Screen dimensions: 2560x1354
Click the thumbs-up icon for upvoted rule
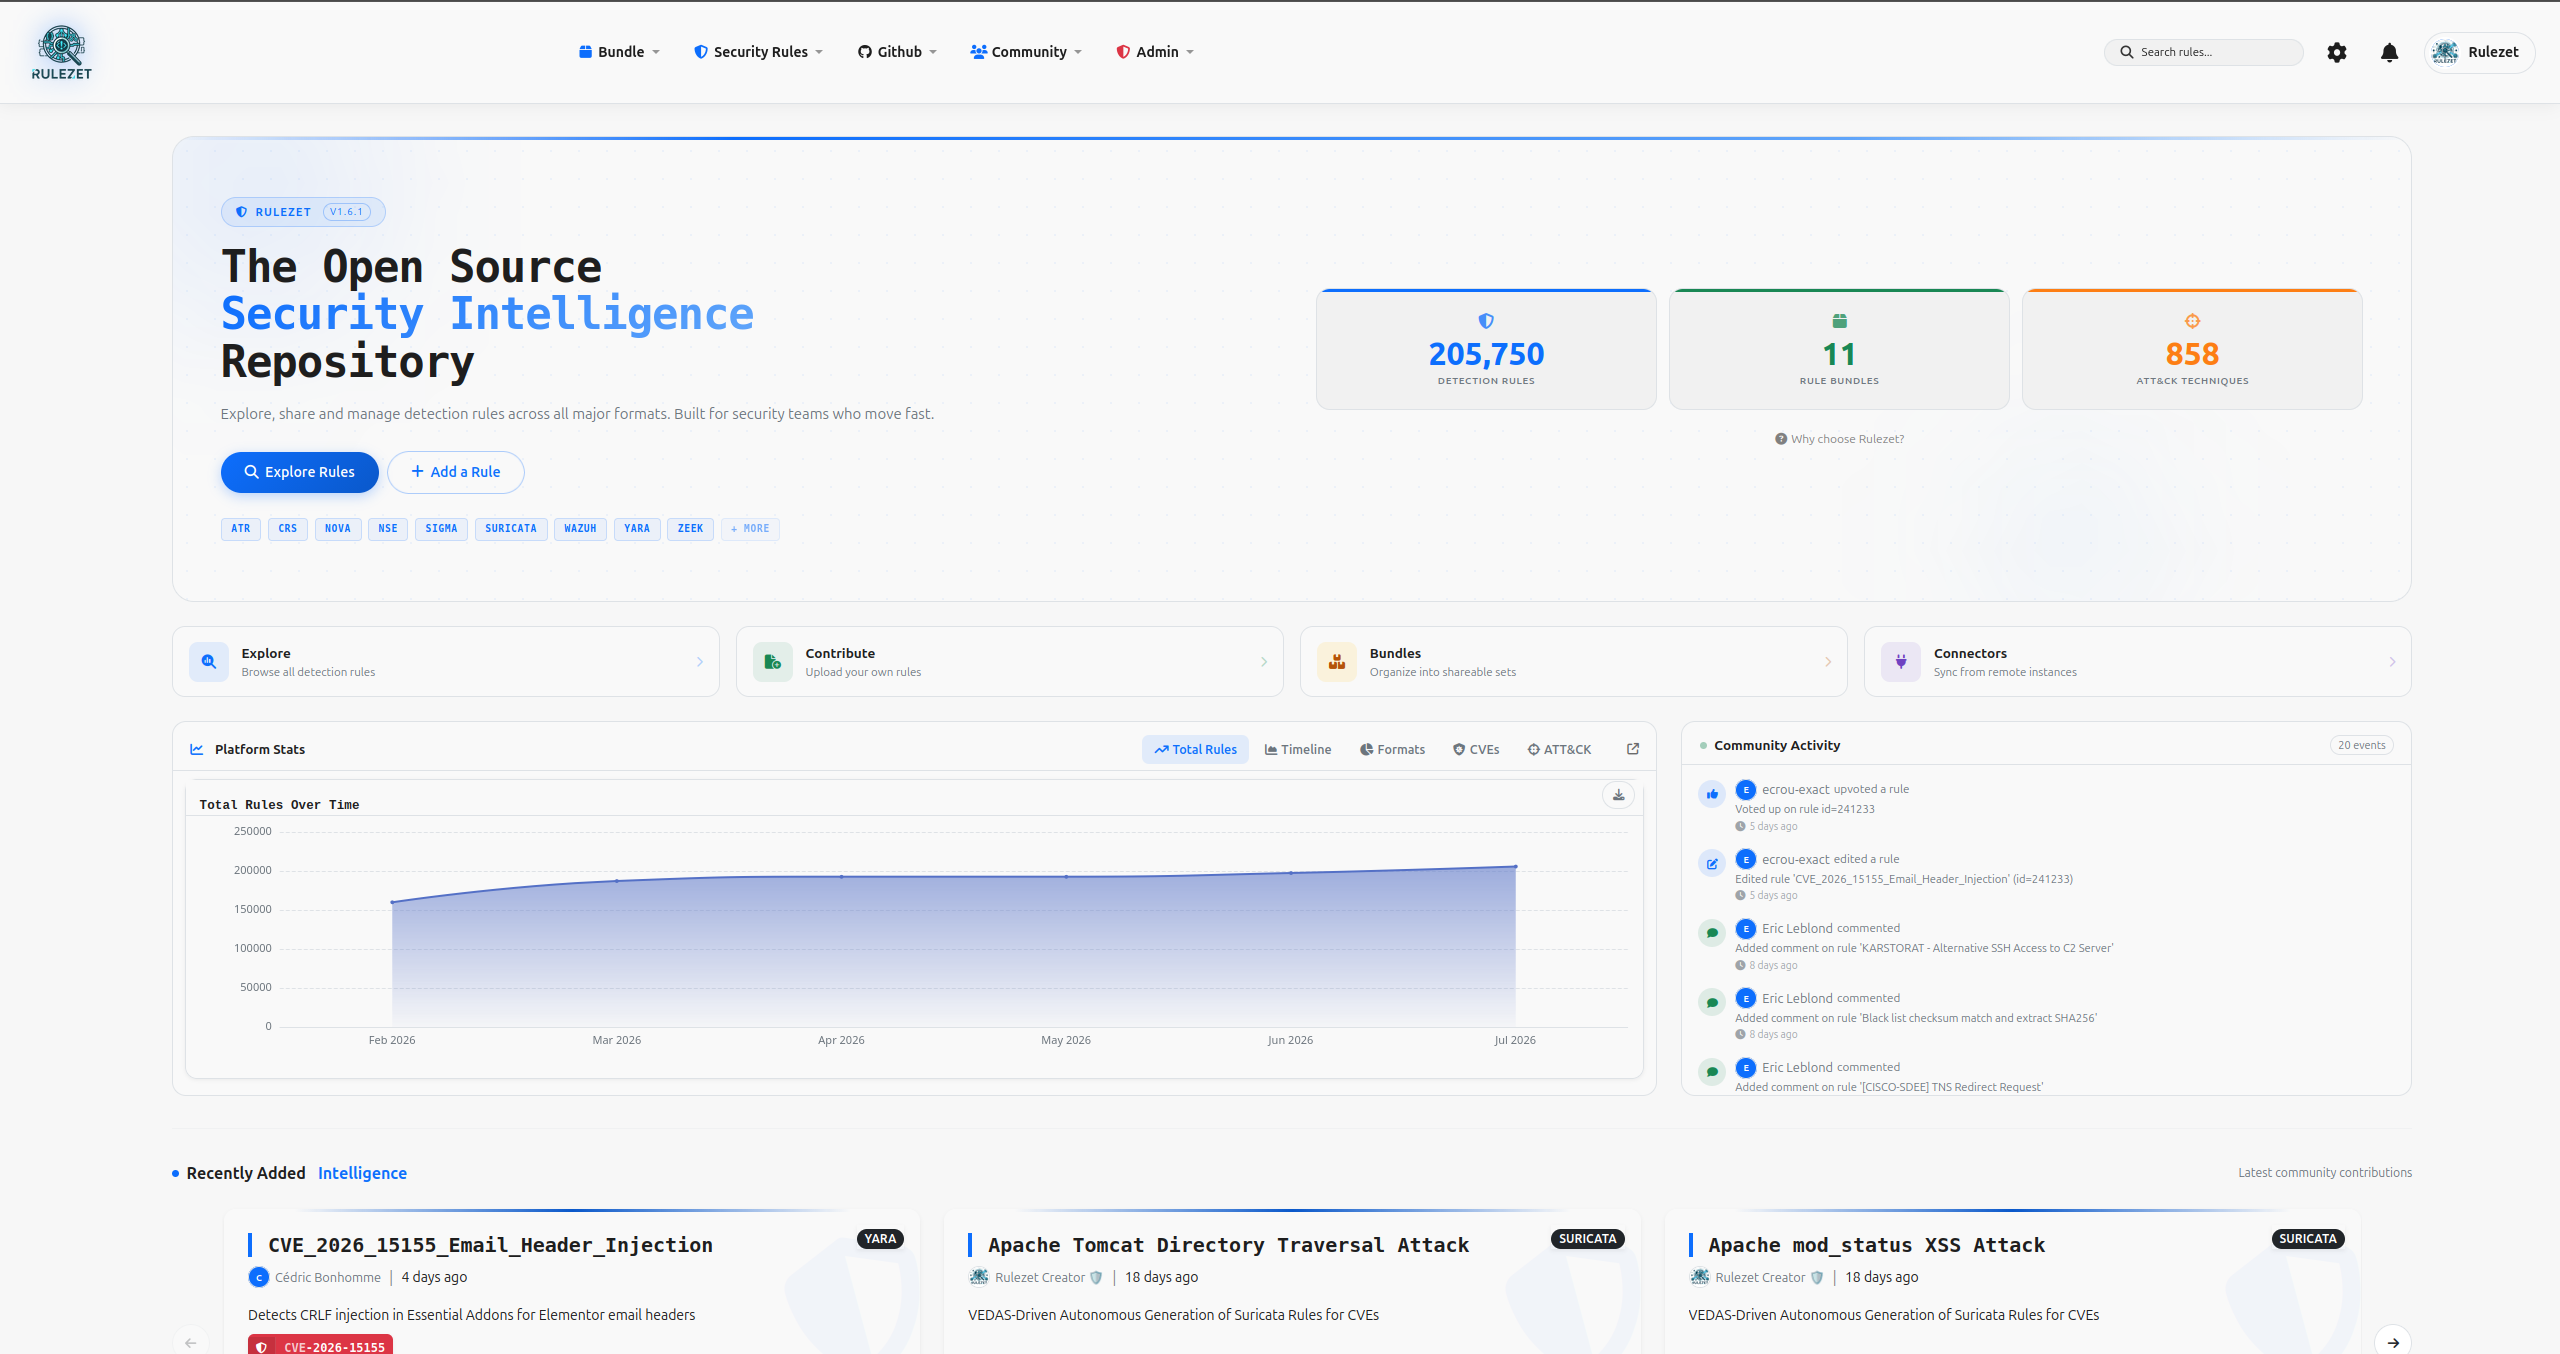[1712, 794]
